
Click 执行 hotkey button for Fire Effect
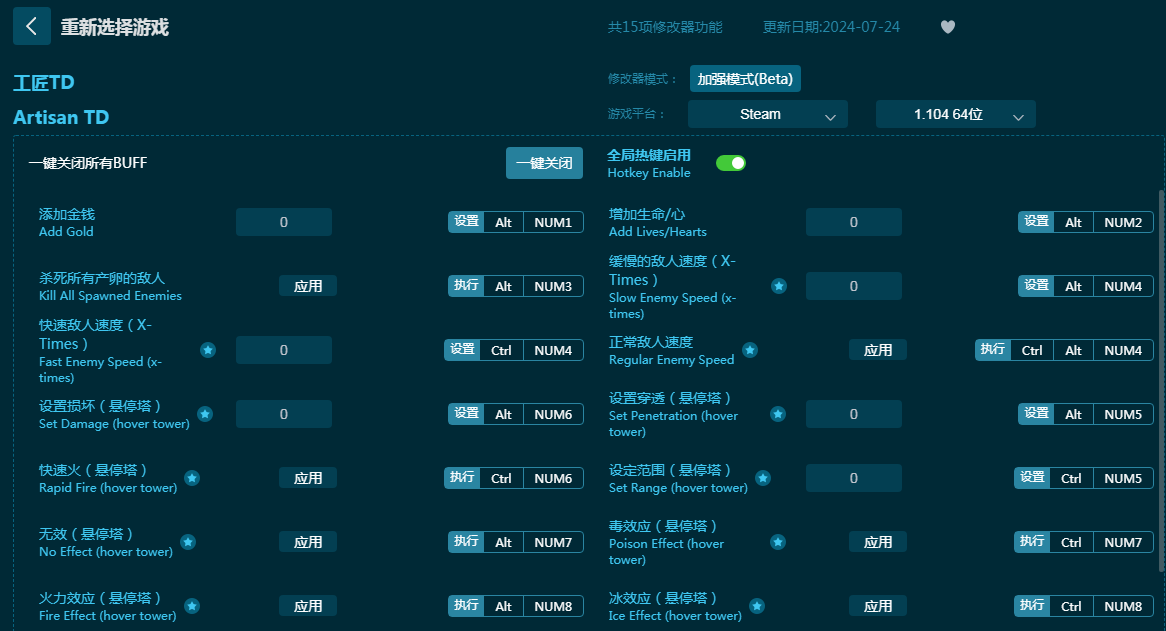pyautogui.click(x=466, y=605)
